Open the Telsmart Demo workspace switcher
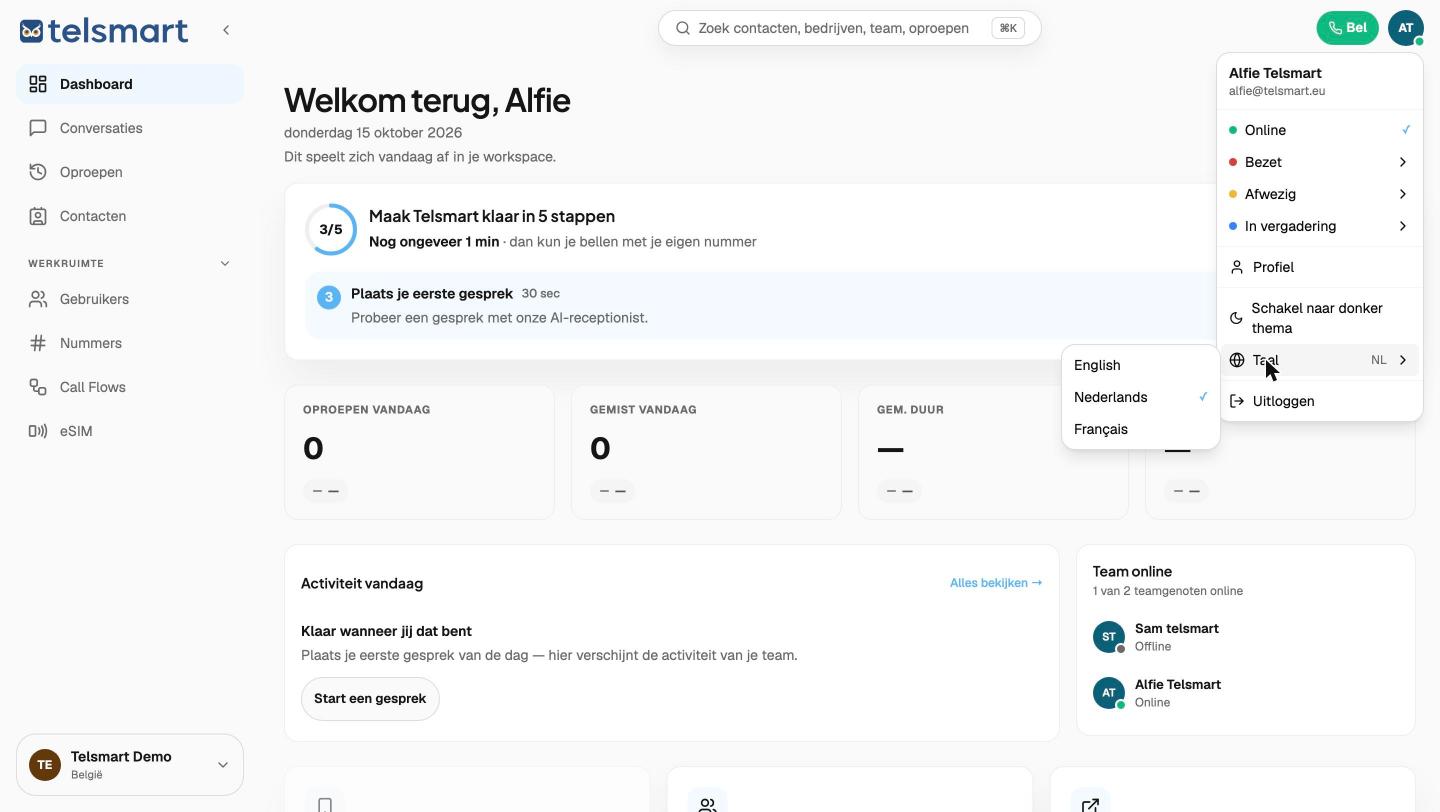 coord(130,765)
